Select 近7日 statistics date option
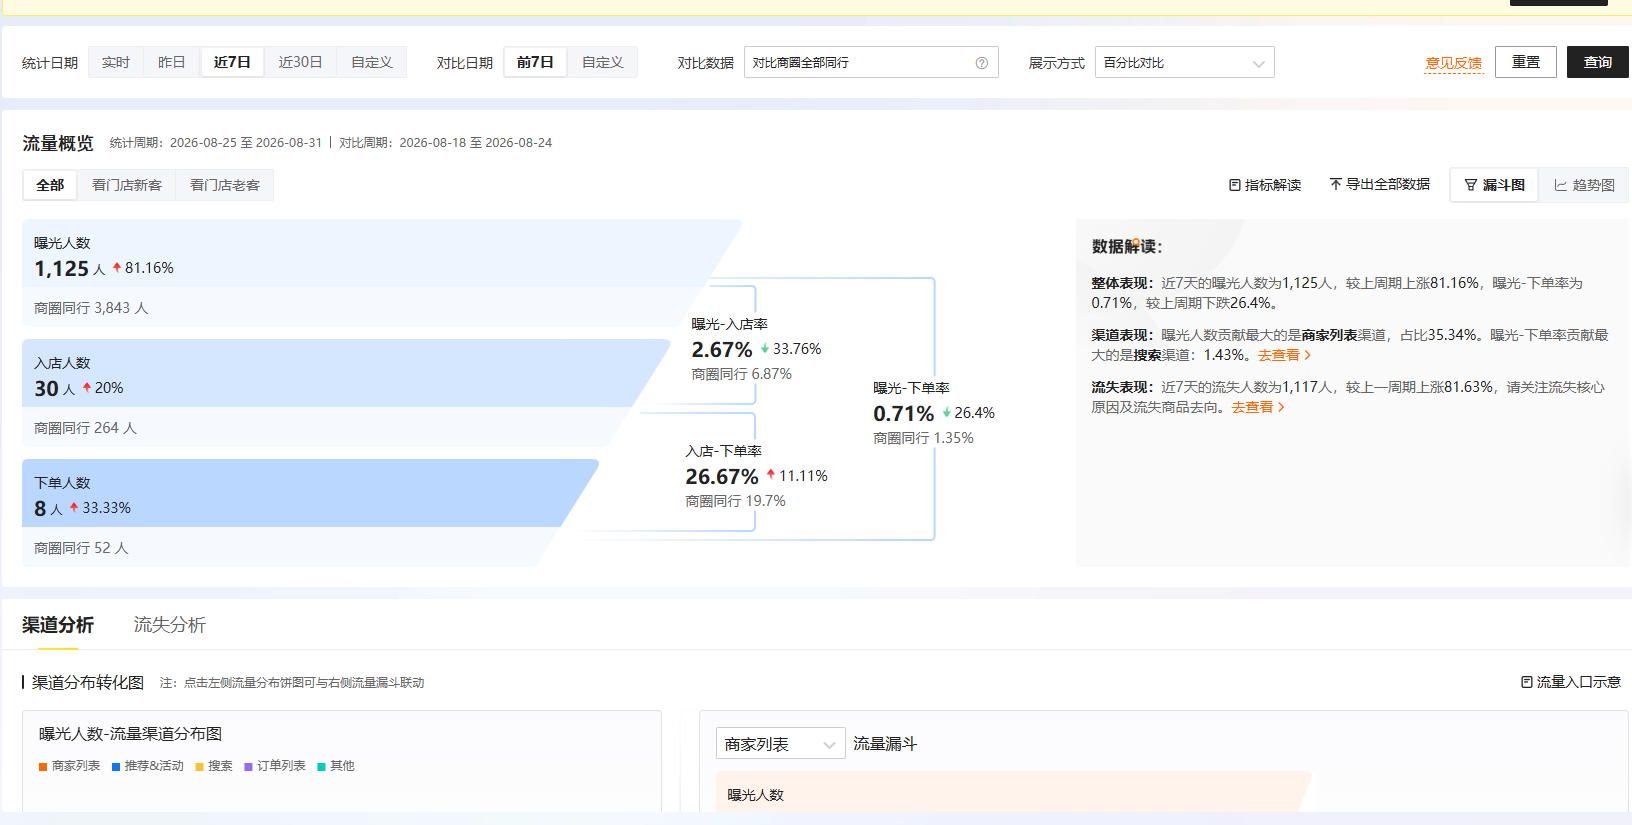Image resolution: width=1632 pixels, height=825 pixels. (x=232, y=62)
